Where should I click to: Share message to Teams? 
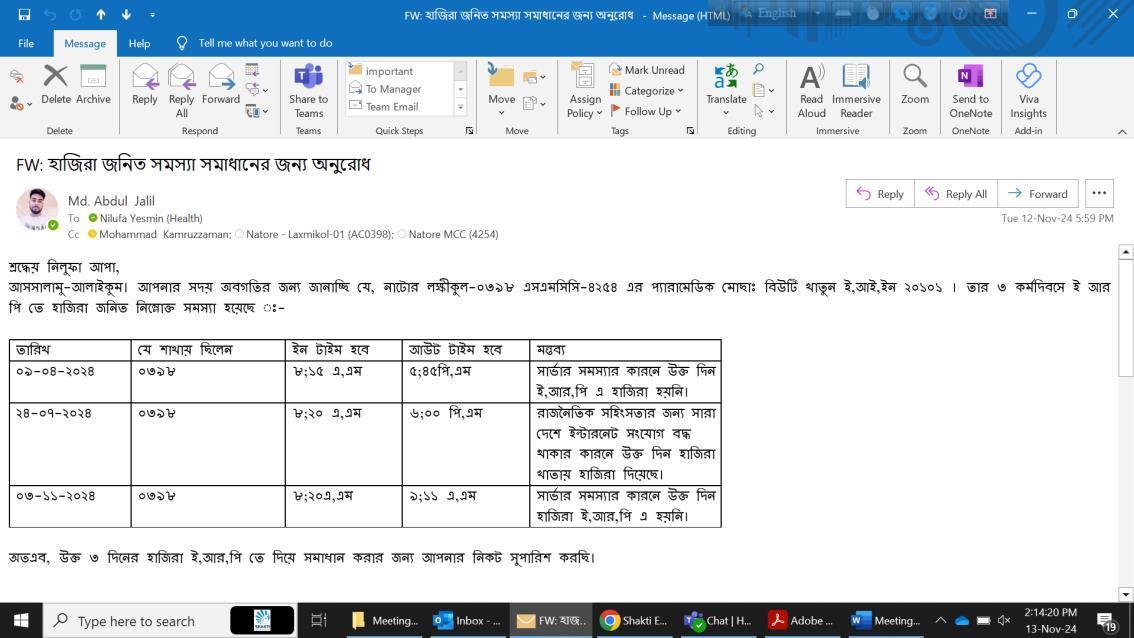[x=308, y=90]
